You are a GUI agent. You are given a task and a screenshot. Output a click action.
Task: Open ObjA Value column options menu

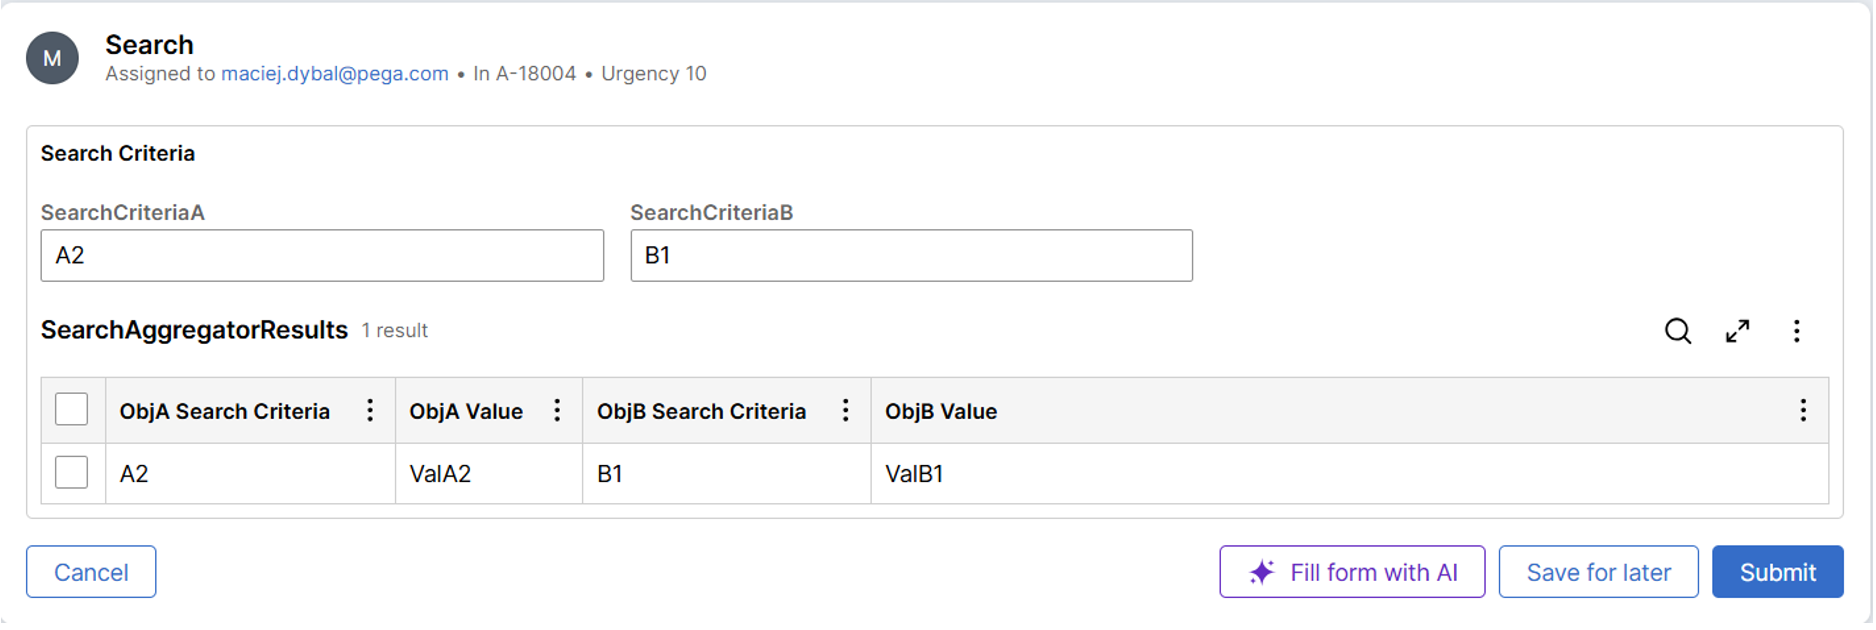click(x=558, y=411)
